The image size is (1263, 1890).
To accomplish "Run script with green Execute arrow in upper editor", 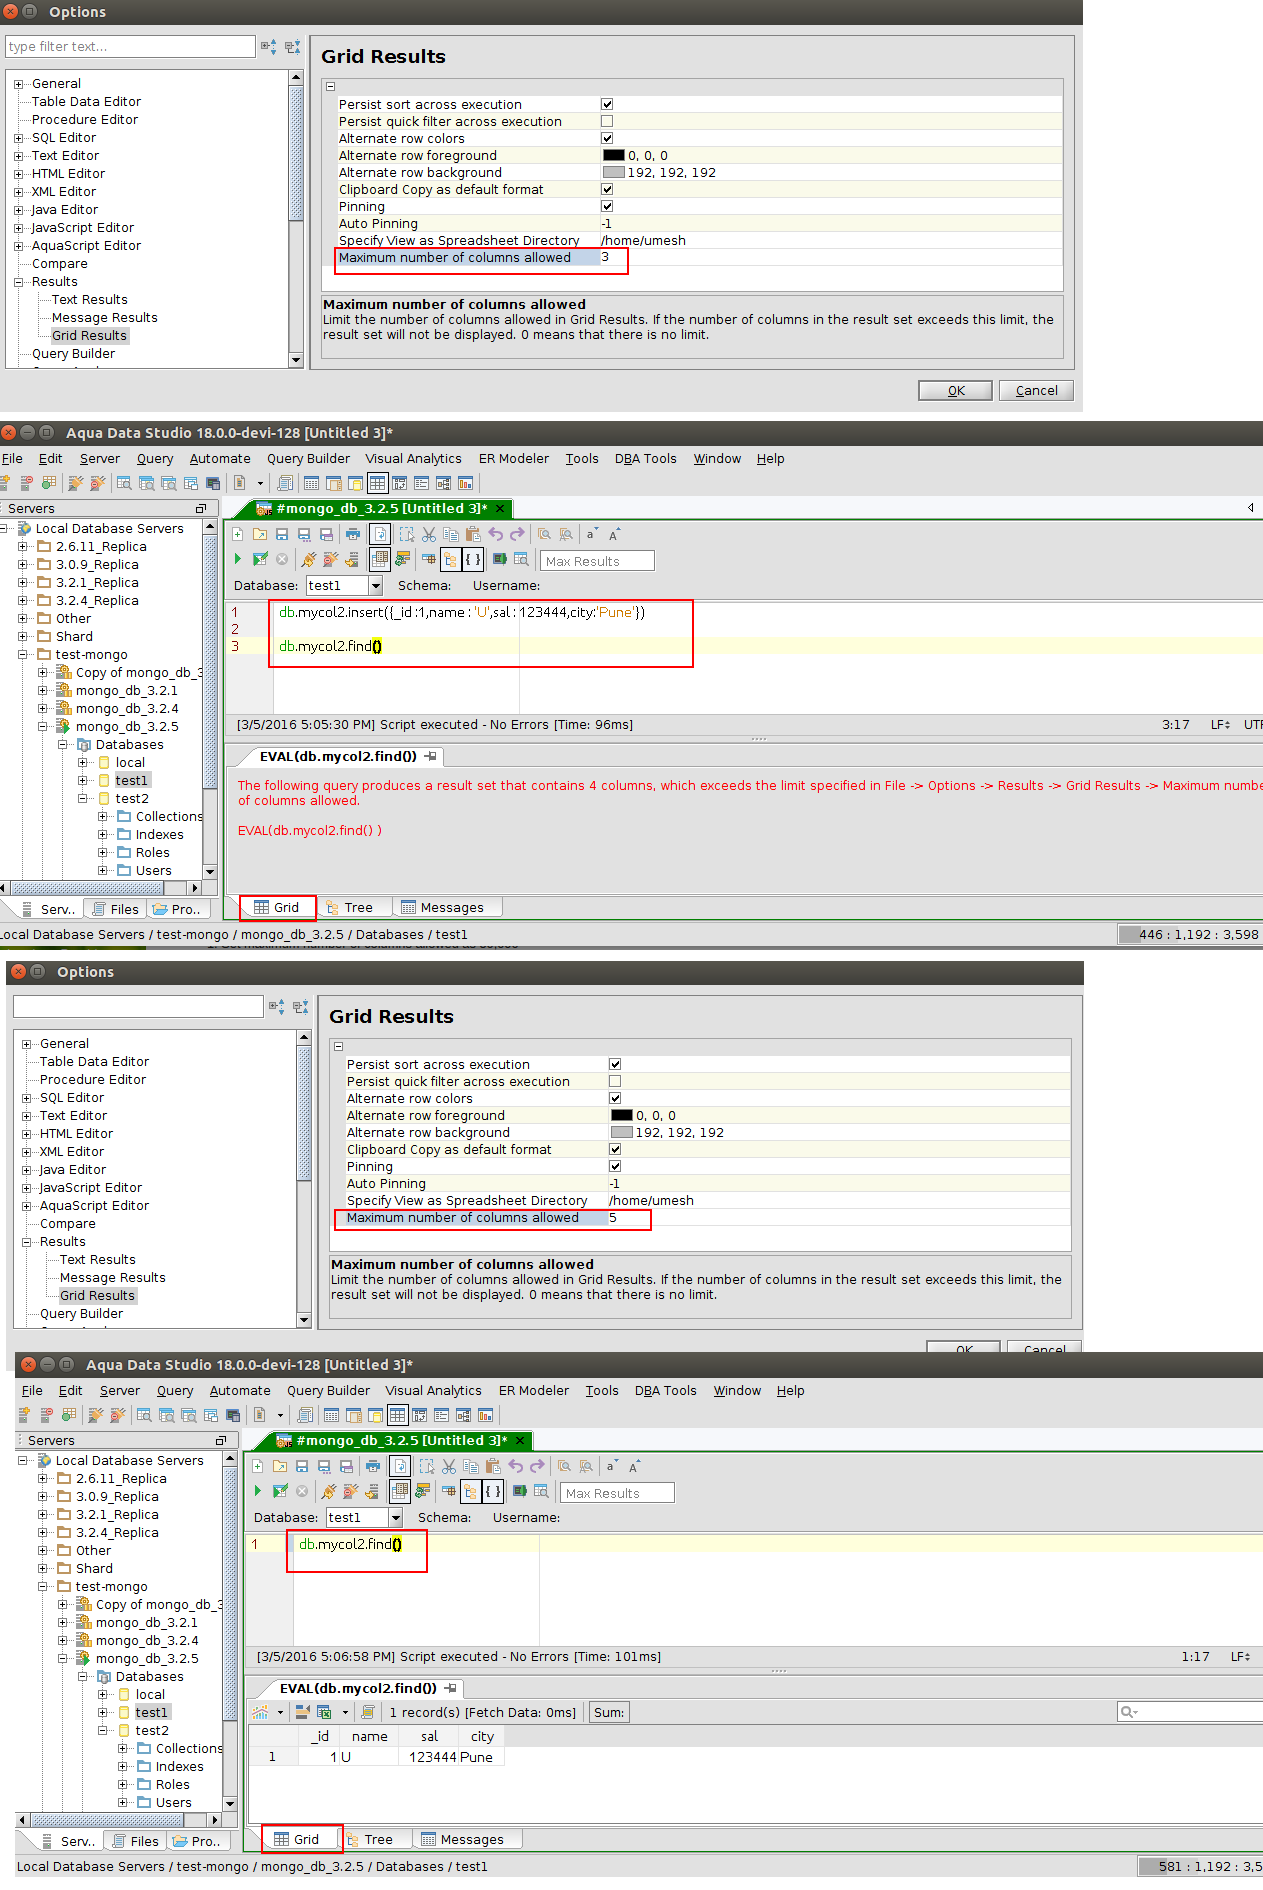I will (x=238, y=559).
